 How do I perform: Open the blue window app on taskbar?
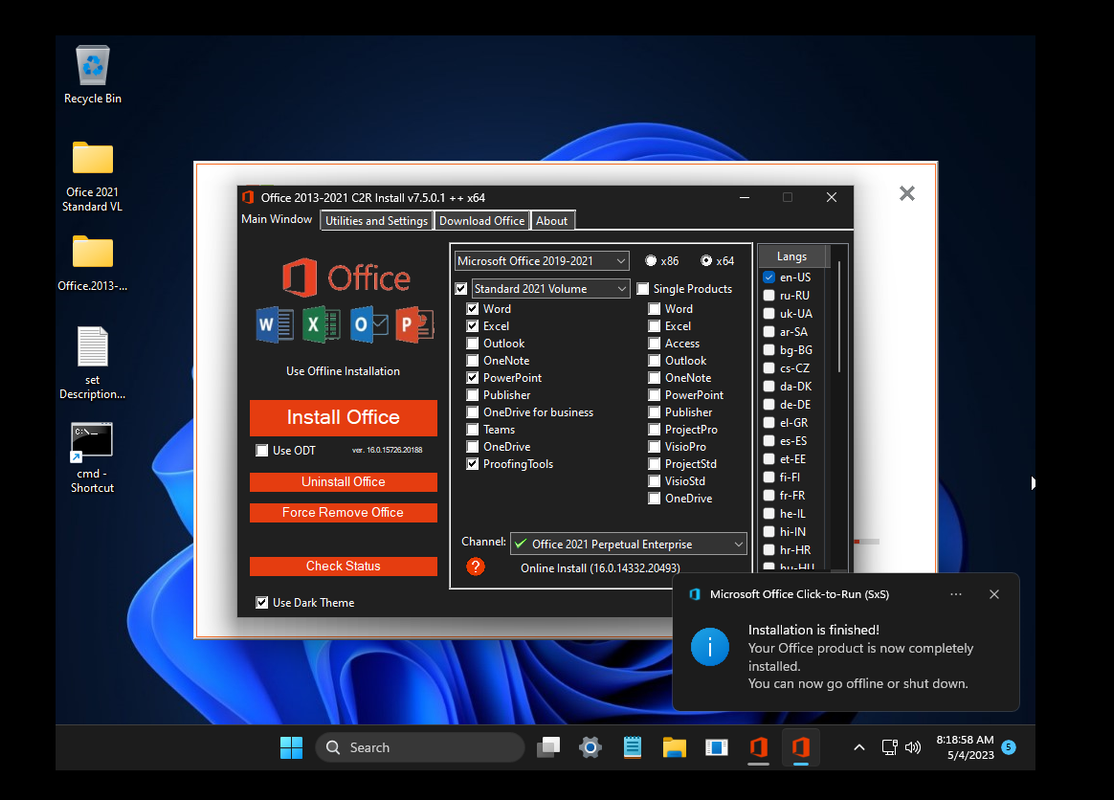pos(716,747)
